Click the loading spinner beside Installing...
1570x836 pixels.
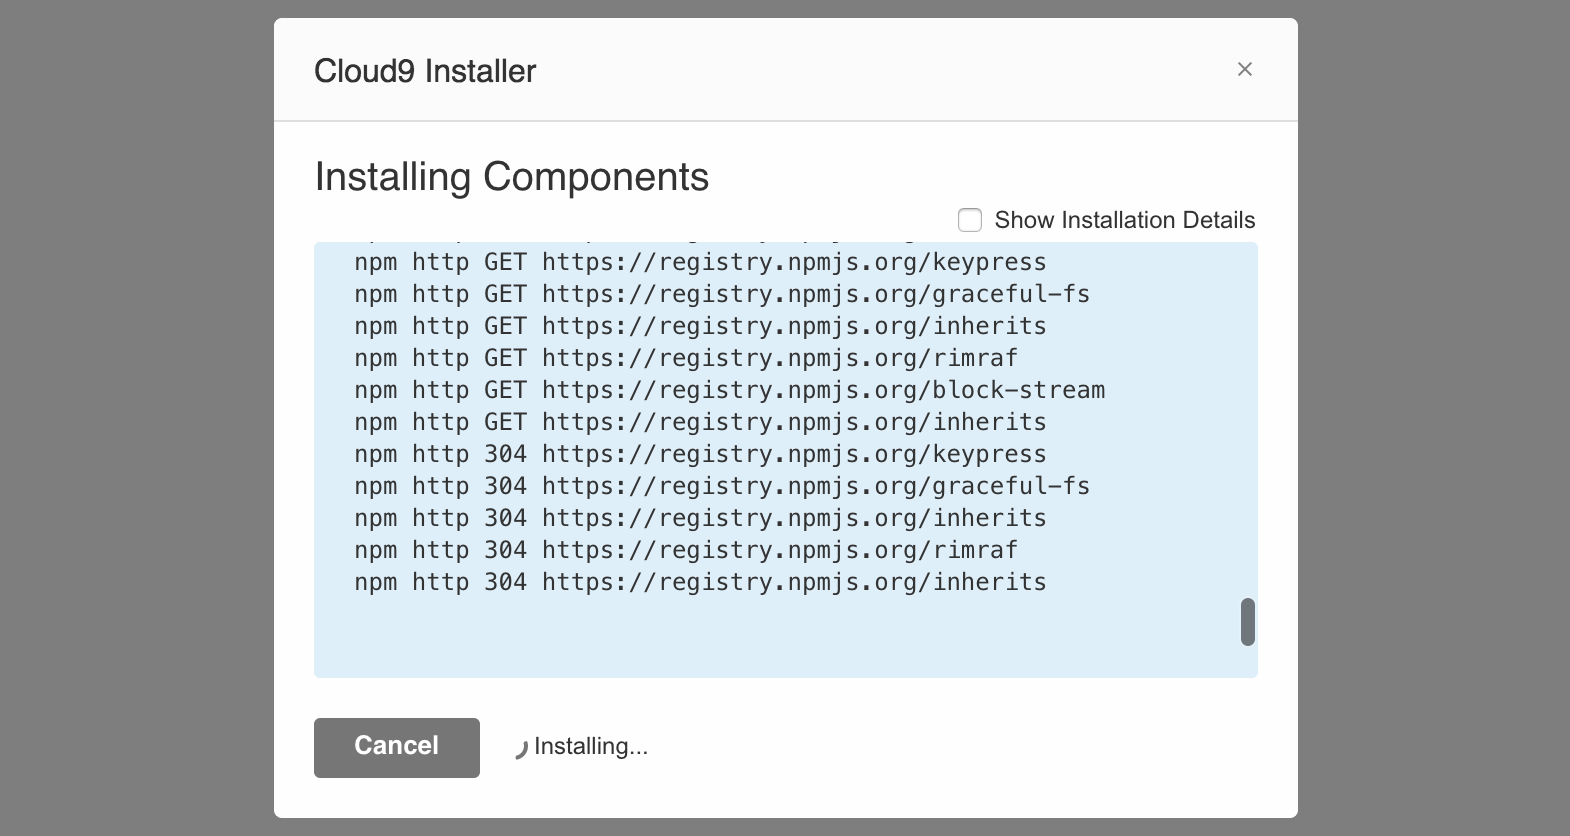(x=520, y=749)
